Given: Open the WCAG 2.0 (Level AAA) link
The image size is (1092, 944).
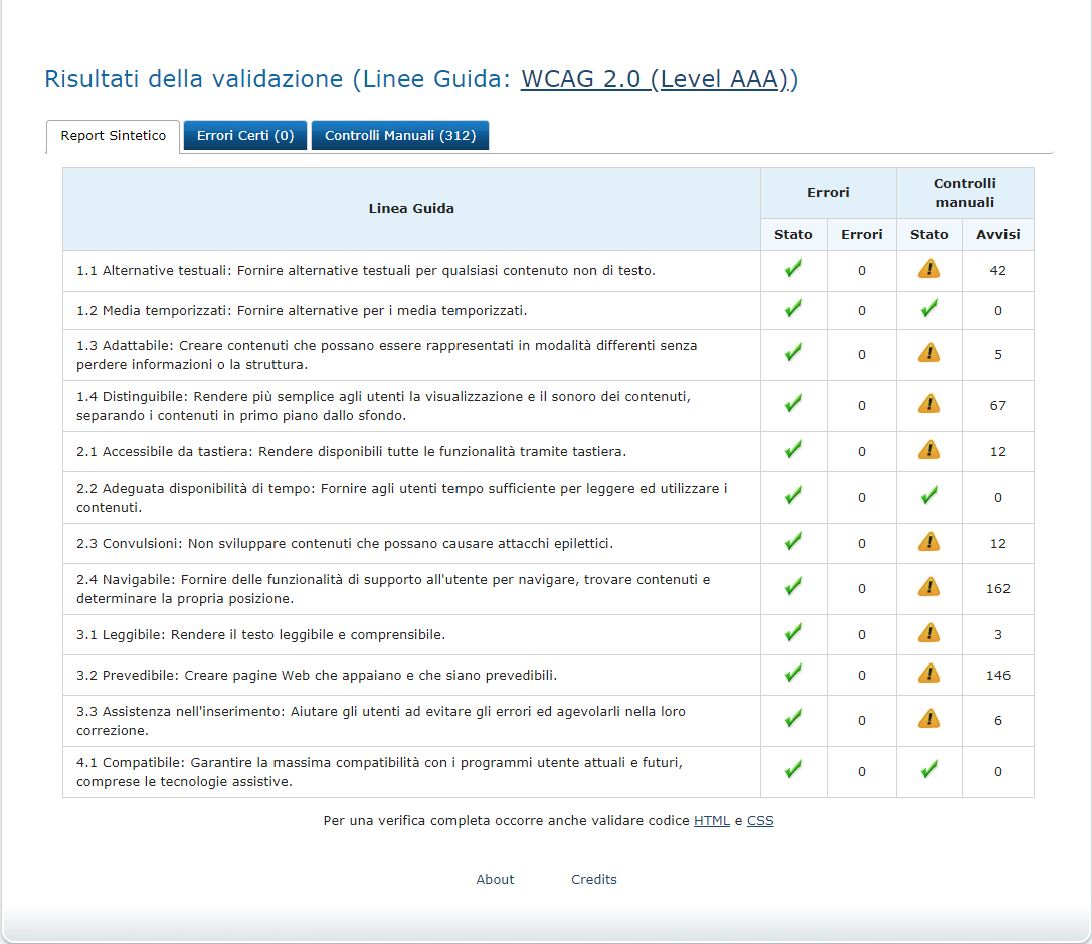Looking at the screenshot, I should 659,80.
